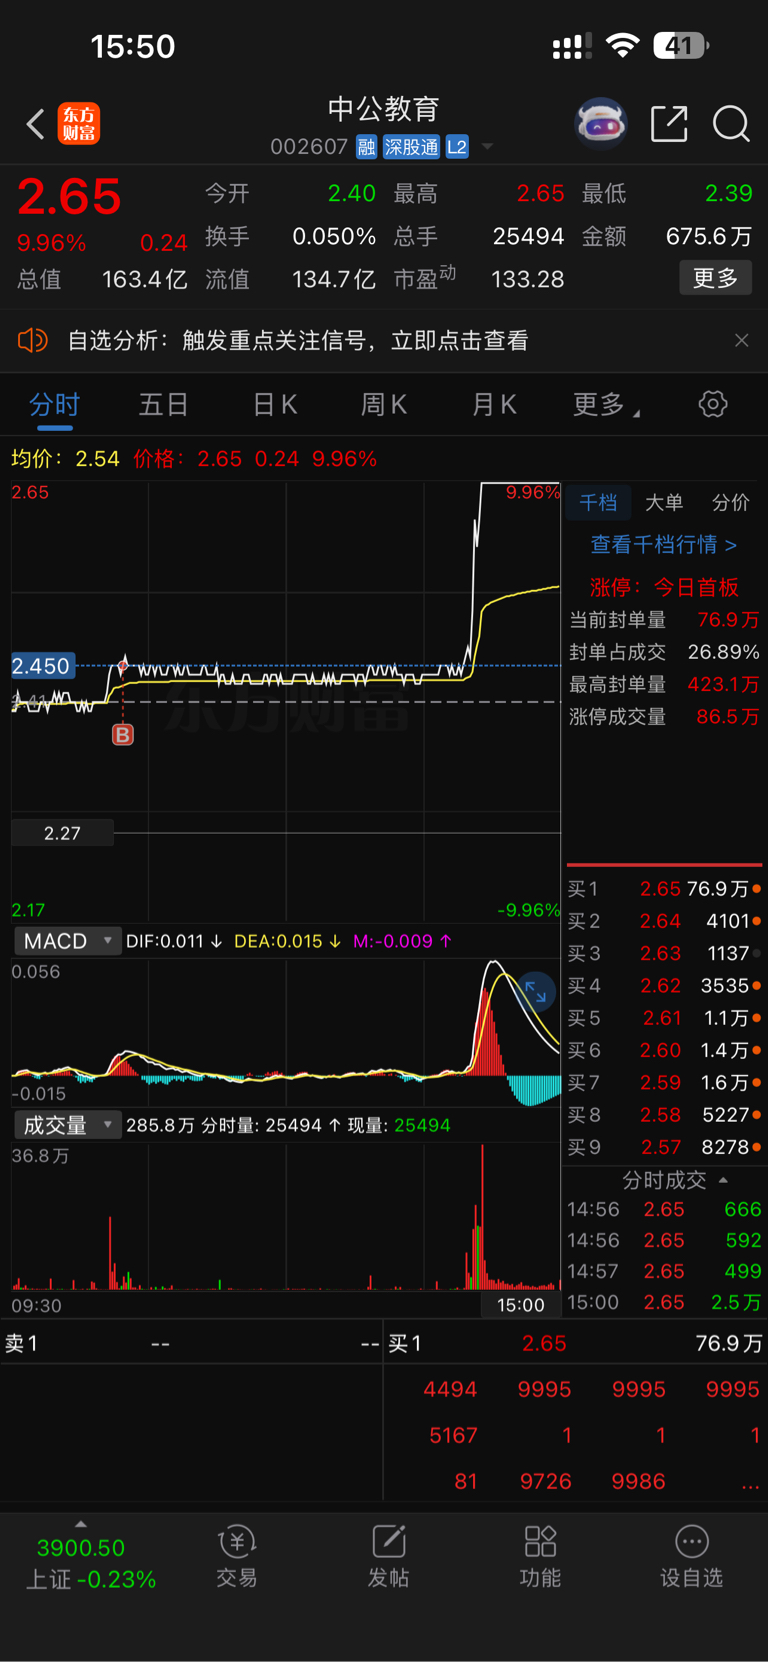Tap the bottom 买1 2.65 queue header
Image resolution: width=768 pixels, height=1662 pixels.
575,1344
